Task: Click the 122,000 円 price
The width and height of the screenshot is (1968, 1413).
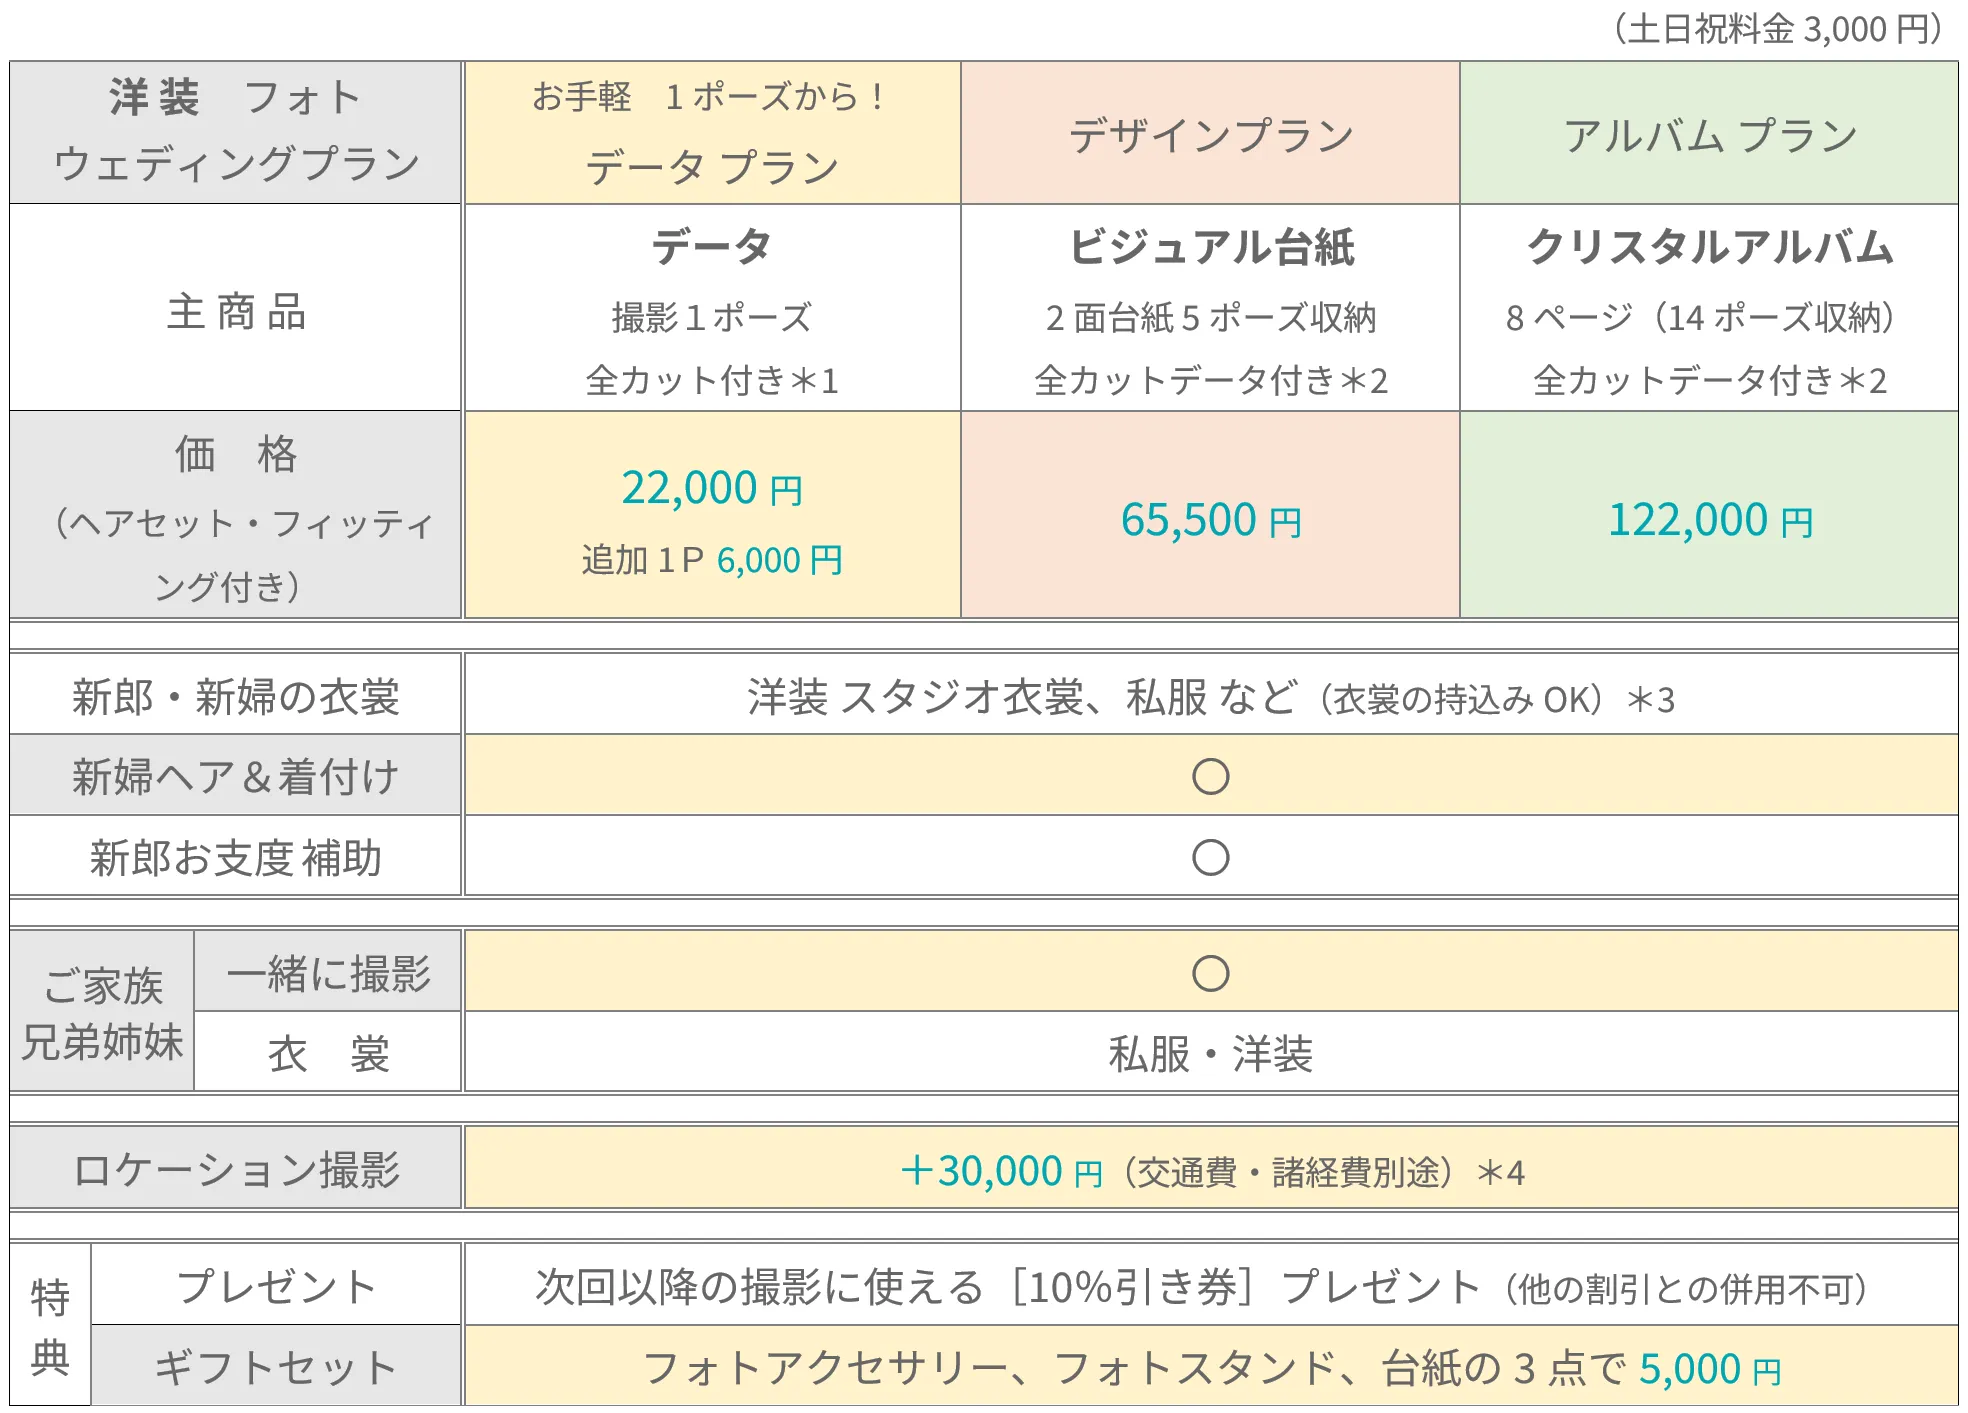Action: tap(1709, 520)
